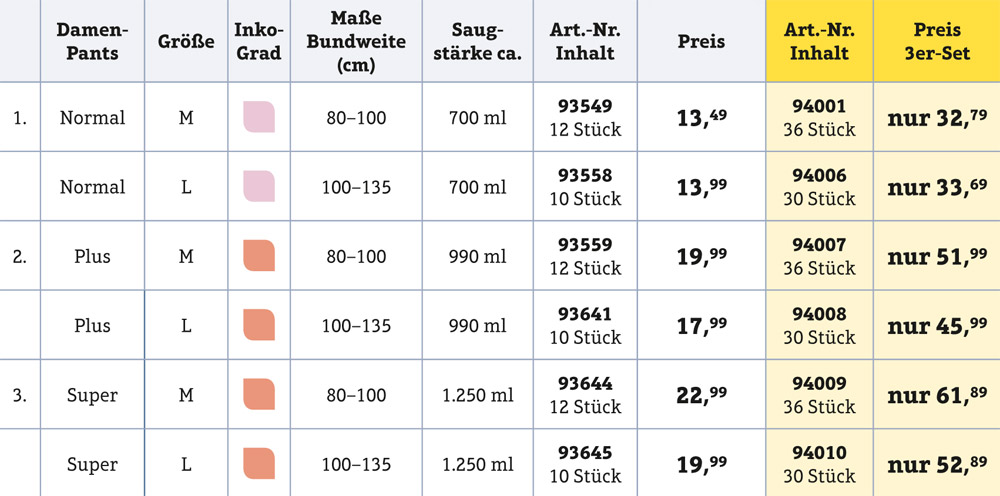Image resolution: width=1000 pixels, height=496 pixels.
Task: Click the Inko-Grad icon for Super M
Action: click(x=259, y=394)
